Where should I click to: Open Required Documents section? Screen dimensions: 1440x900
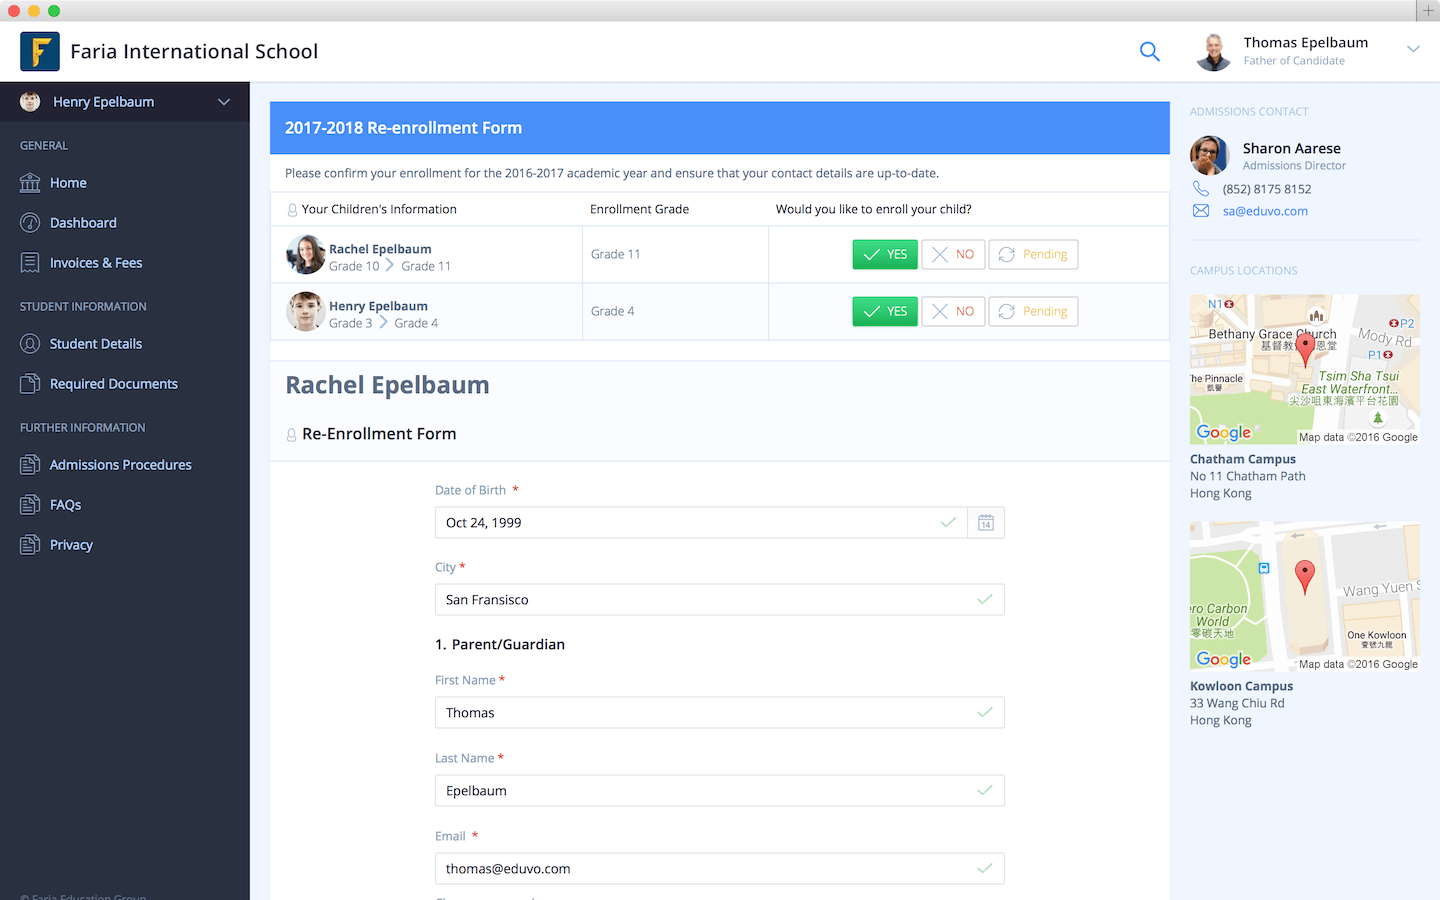(x=114, y=384)
